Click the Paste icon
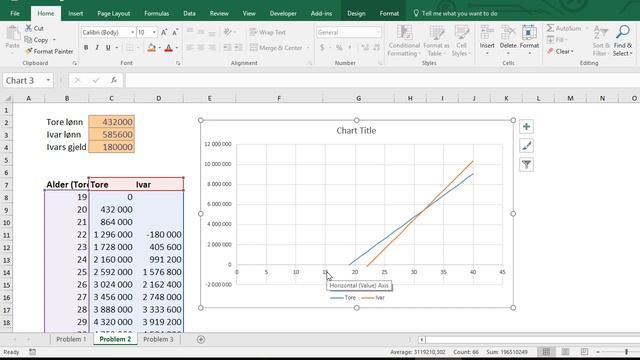Image resolution: width=640 pixels, height=360 pixels. click(13, 33)
